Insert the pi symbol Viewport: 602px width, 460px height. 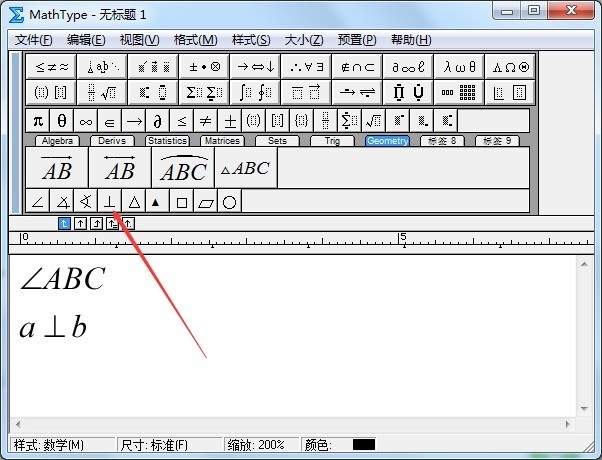click(37, 121)
